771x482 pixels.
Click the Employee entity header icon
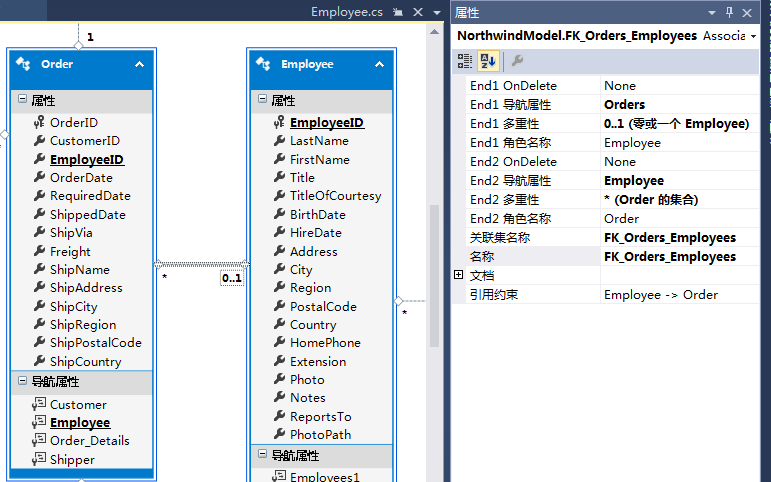(264, 64)
